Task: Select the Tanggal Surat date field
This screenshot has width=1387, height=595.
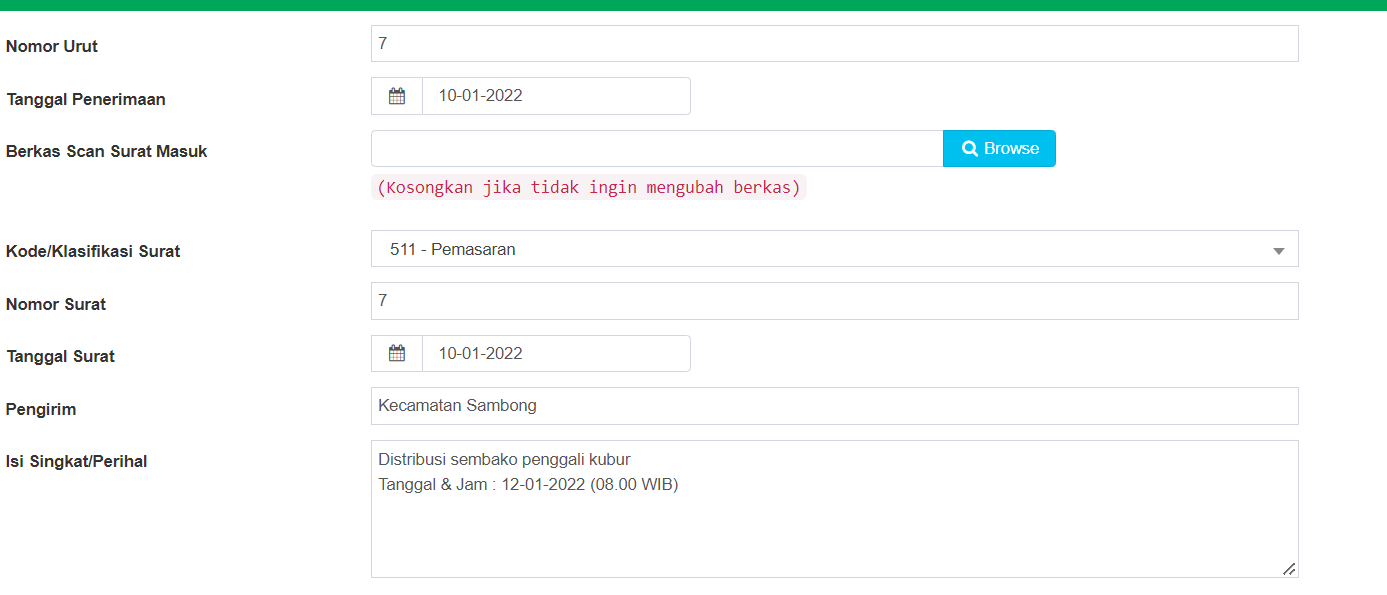Action: click(556, 352)
